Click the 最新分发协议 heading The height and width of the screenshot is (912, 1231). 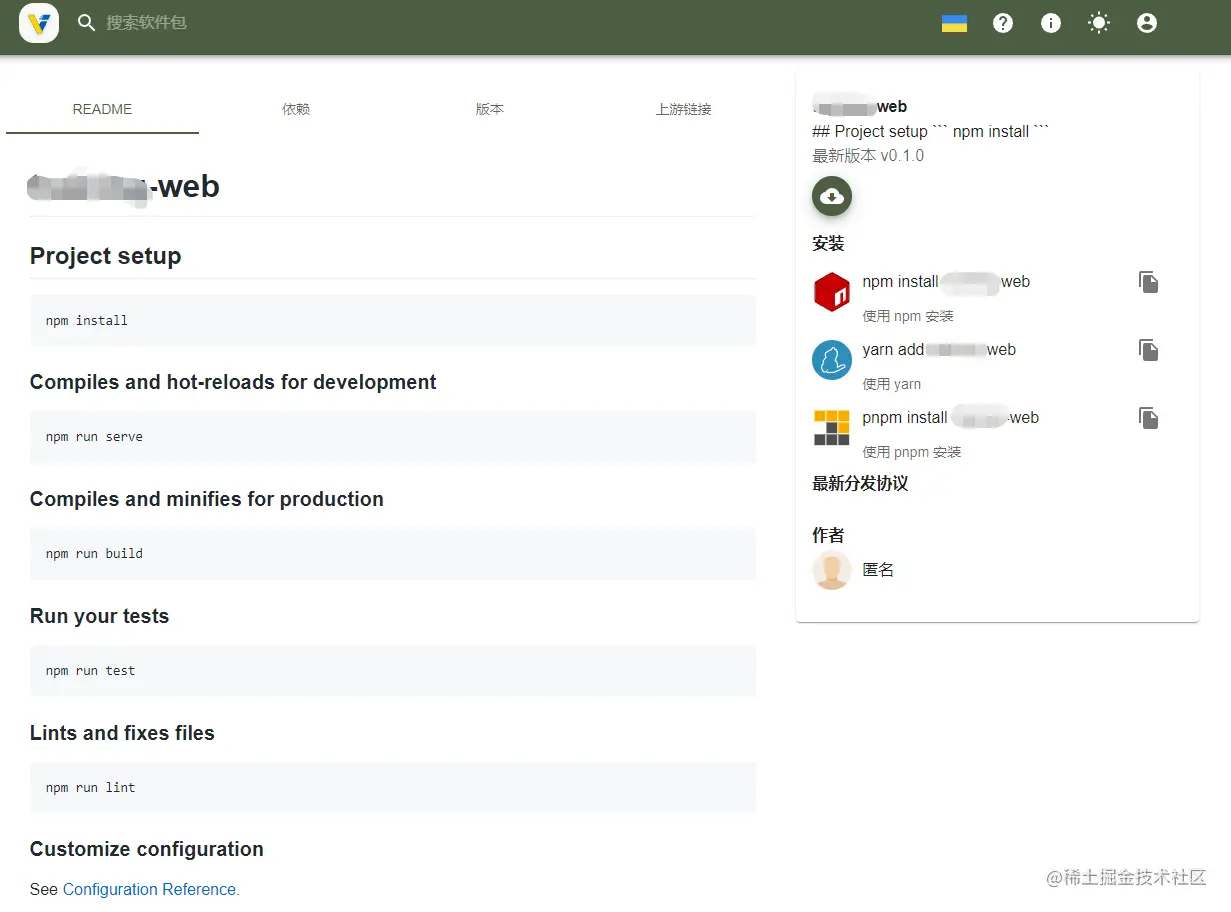[860, 483]
